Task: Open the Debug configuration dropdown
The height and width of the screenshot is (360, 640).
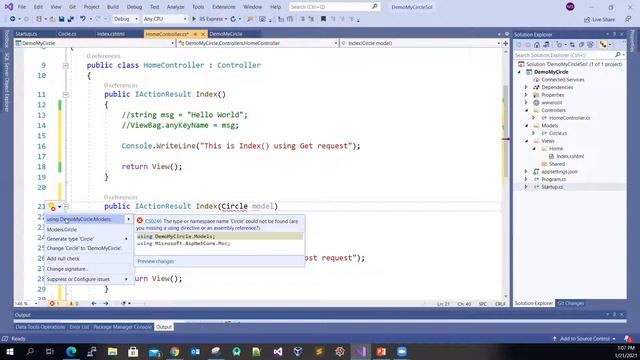Action: click(125, 19)
